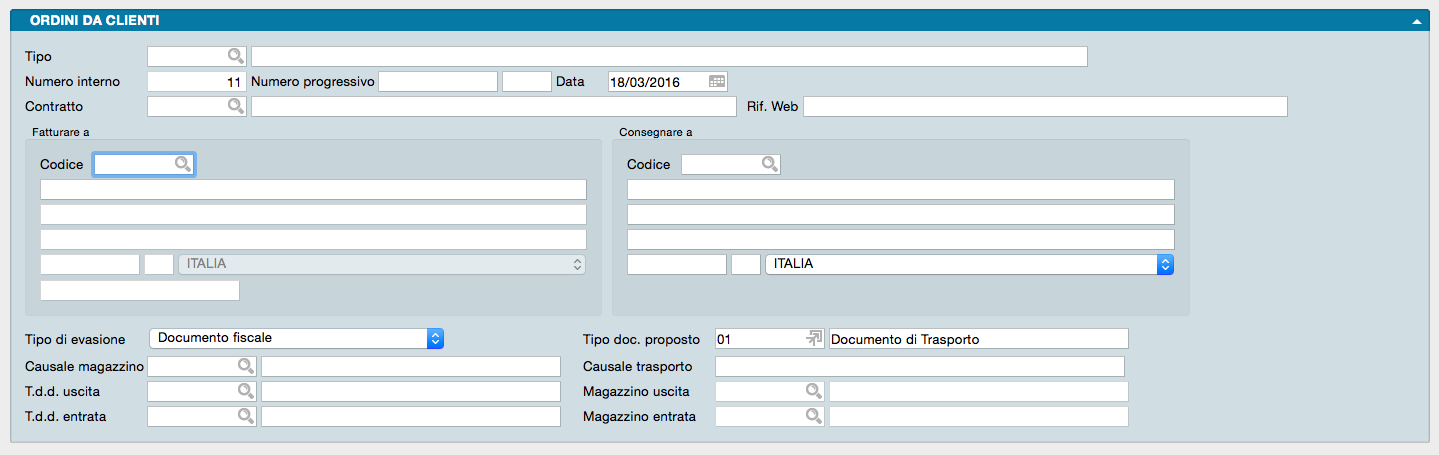This screenshot has height=455, width=1439.
Task: Click the Magazzino uscita search icon
Action: (813, 391)
